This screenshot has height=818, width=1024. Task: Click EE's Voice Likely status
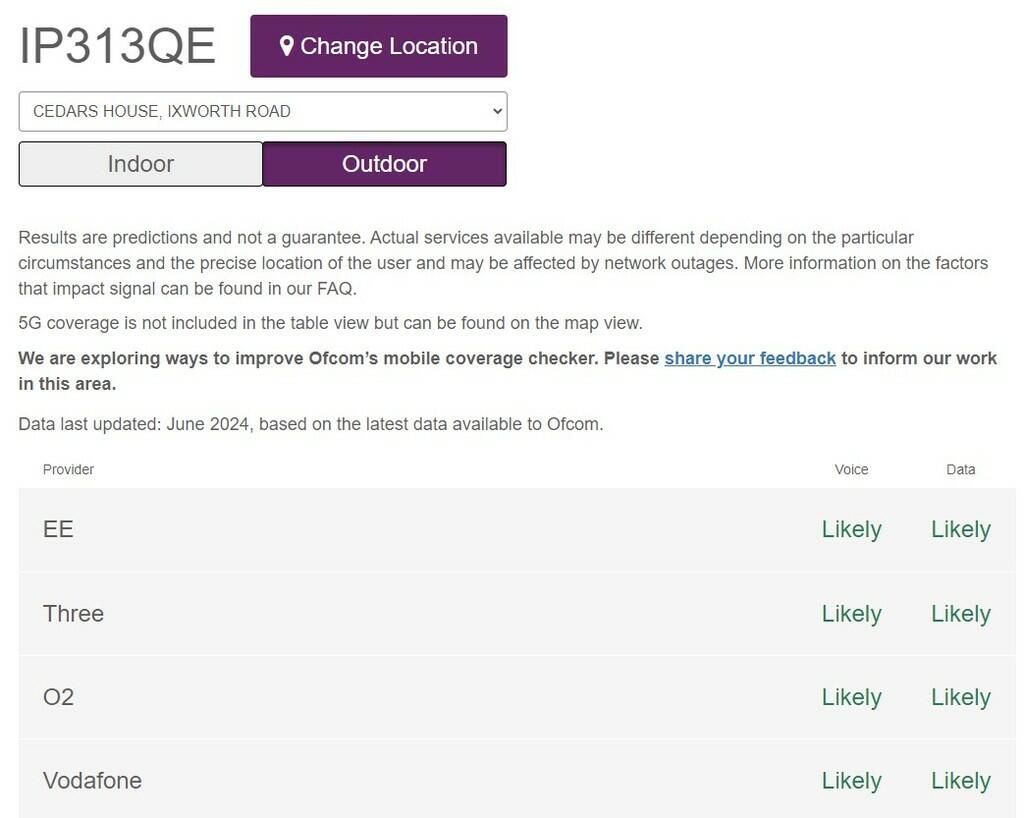851,528
